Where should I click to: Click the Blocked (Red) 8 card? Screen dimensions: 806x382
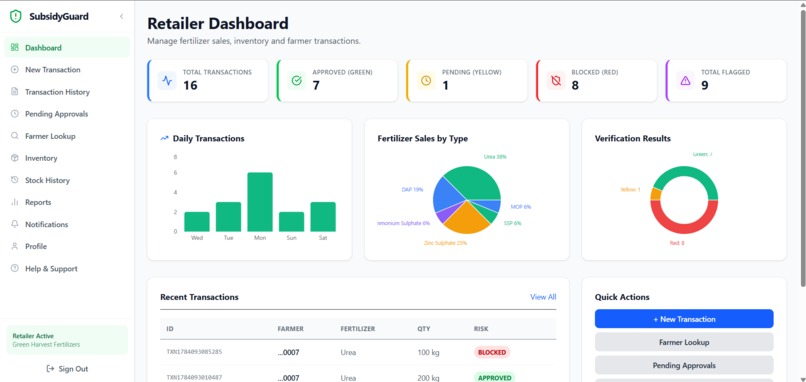596,80
